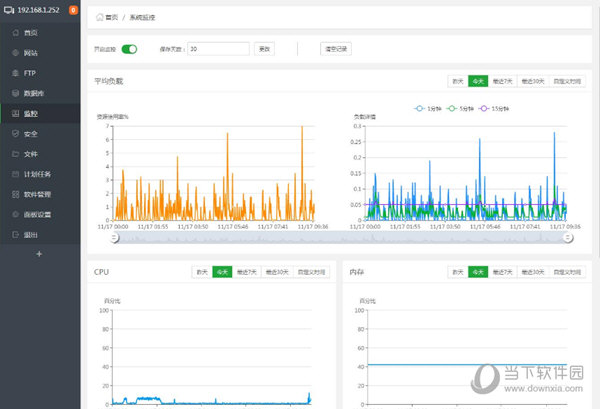
Task: Click the right handle of the load chart zoom slider
Action: [568, 238]
